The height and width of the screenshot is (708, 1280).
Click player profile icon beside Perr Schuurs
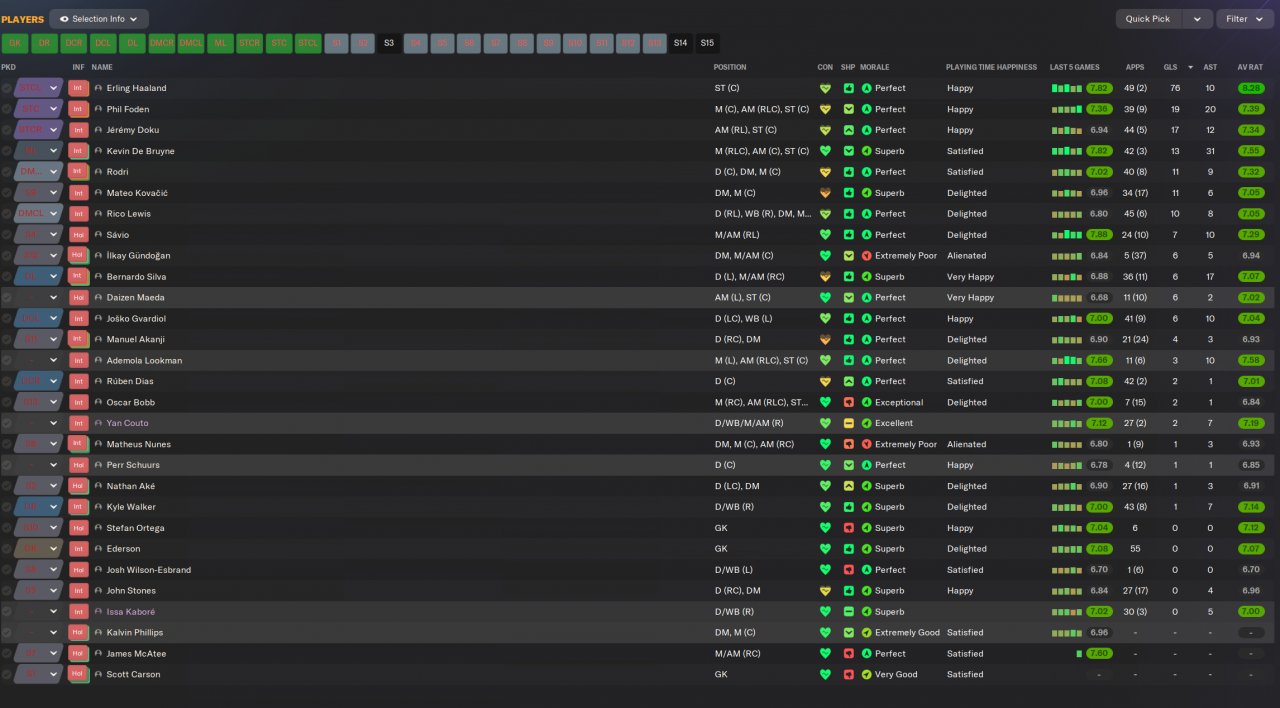(x=98, y=465)
